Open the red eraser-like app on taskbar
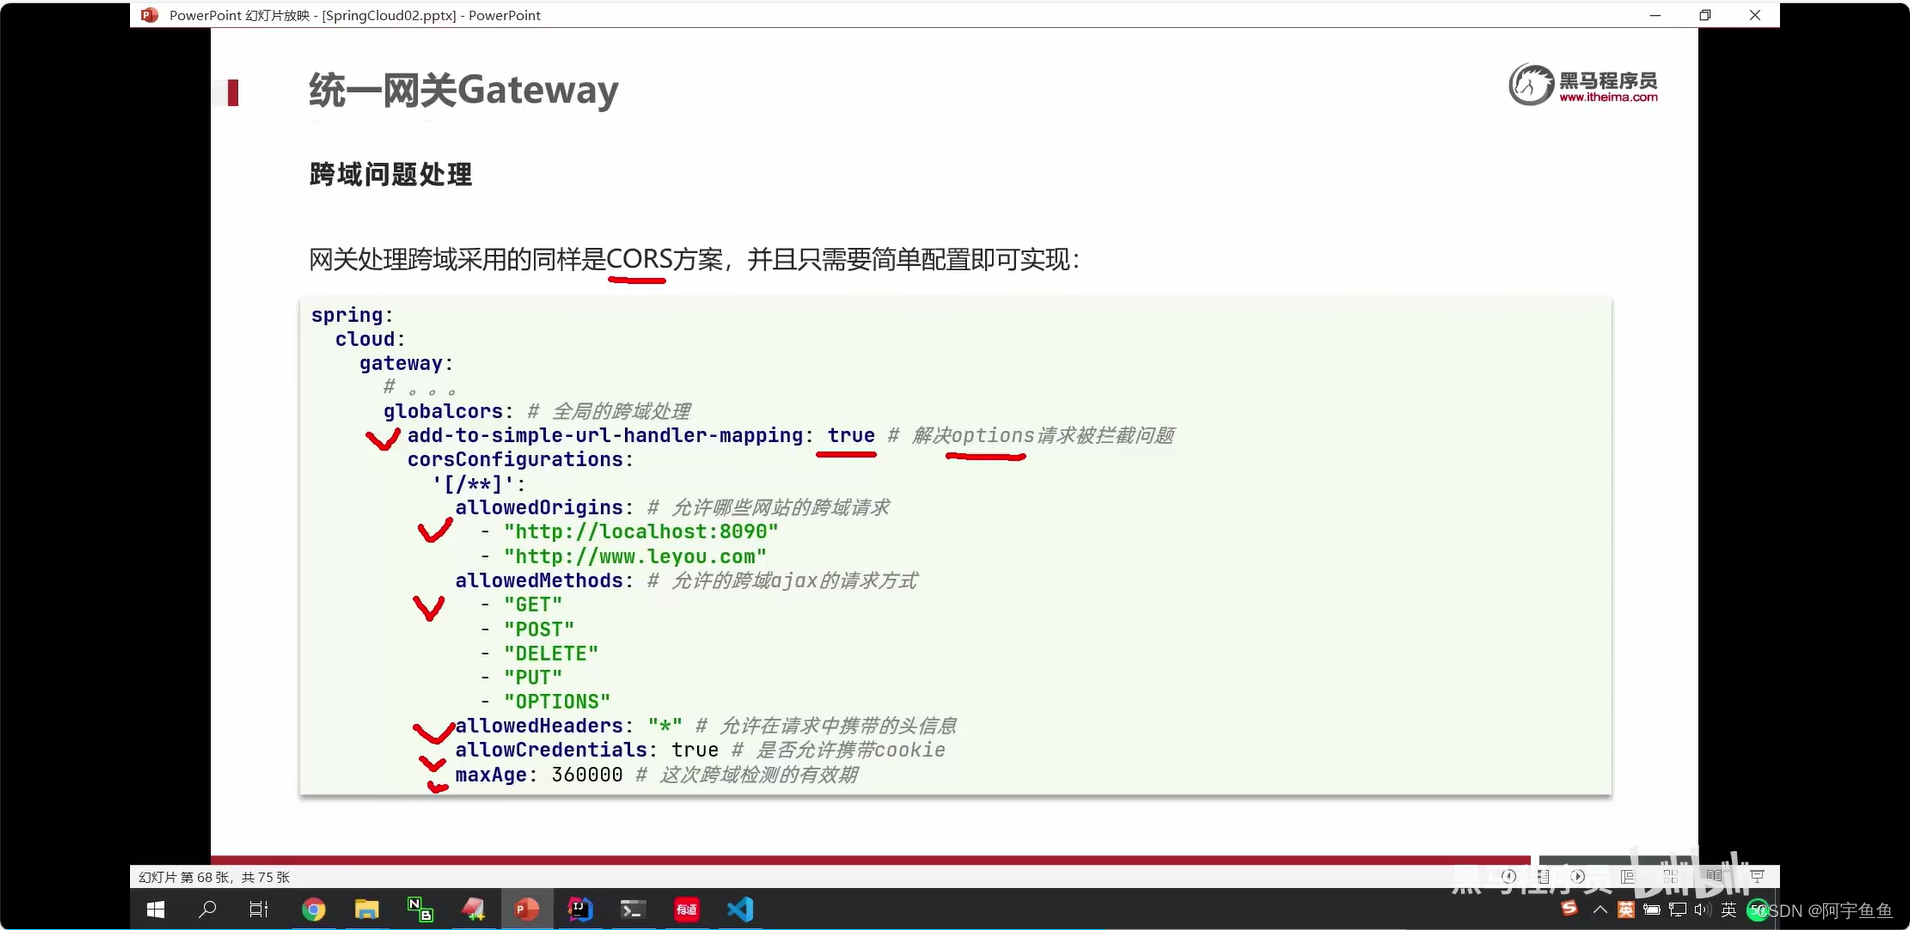 point(473,909)
